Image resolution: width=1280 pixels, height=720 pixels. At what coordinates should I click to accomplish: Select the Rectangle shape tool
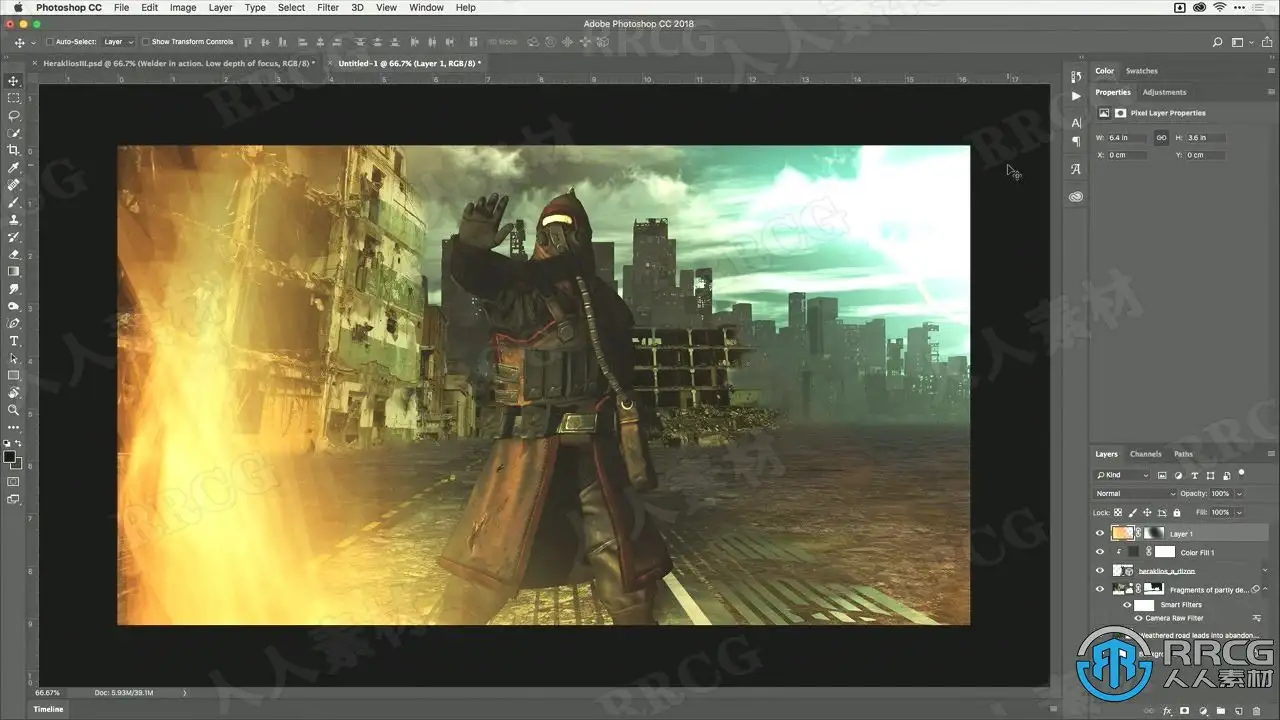point(14,375)
